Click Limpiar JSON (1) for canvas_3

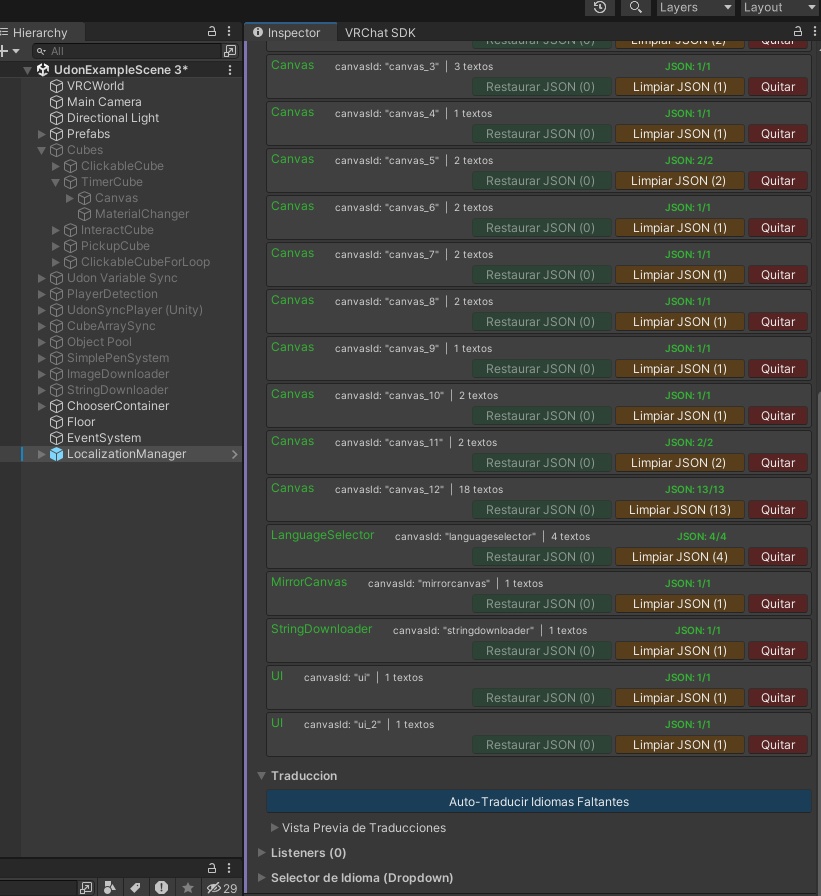tap(679, 87)
